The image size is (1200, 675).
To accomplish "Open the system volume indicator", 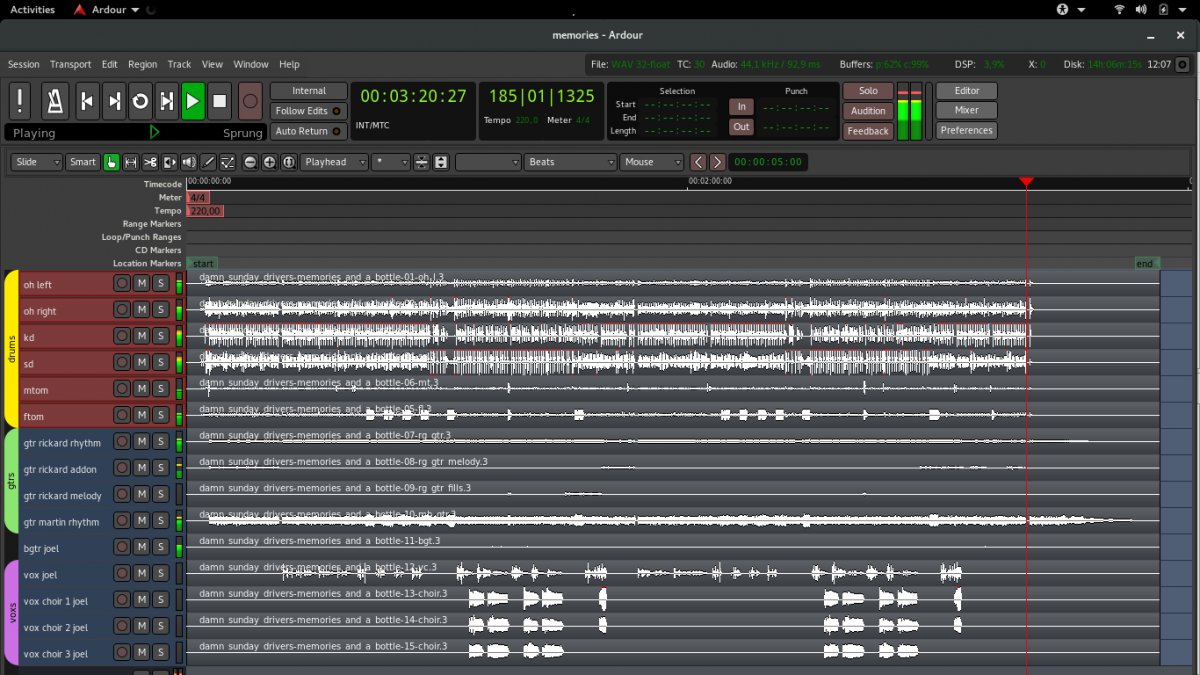I will click(1141, 10).
